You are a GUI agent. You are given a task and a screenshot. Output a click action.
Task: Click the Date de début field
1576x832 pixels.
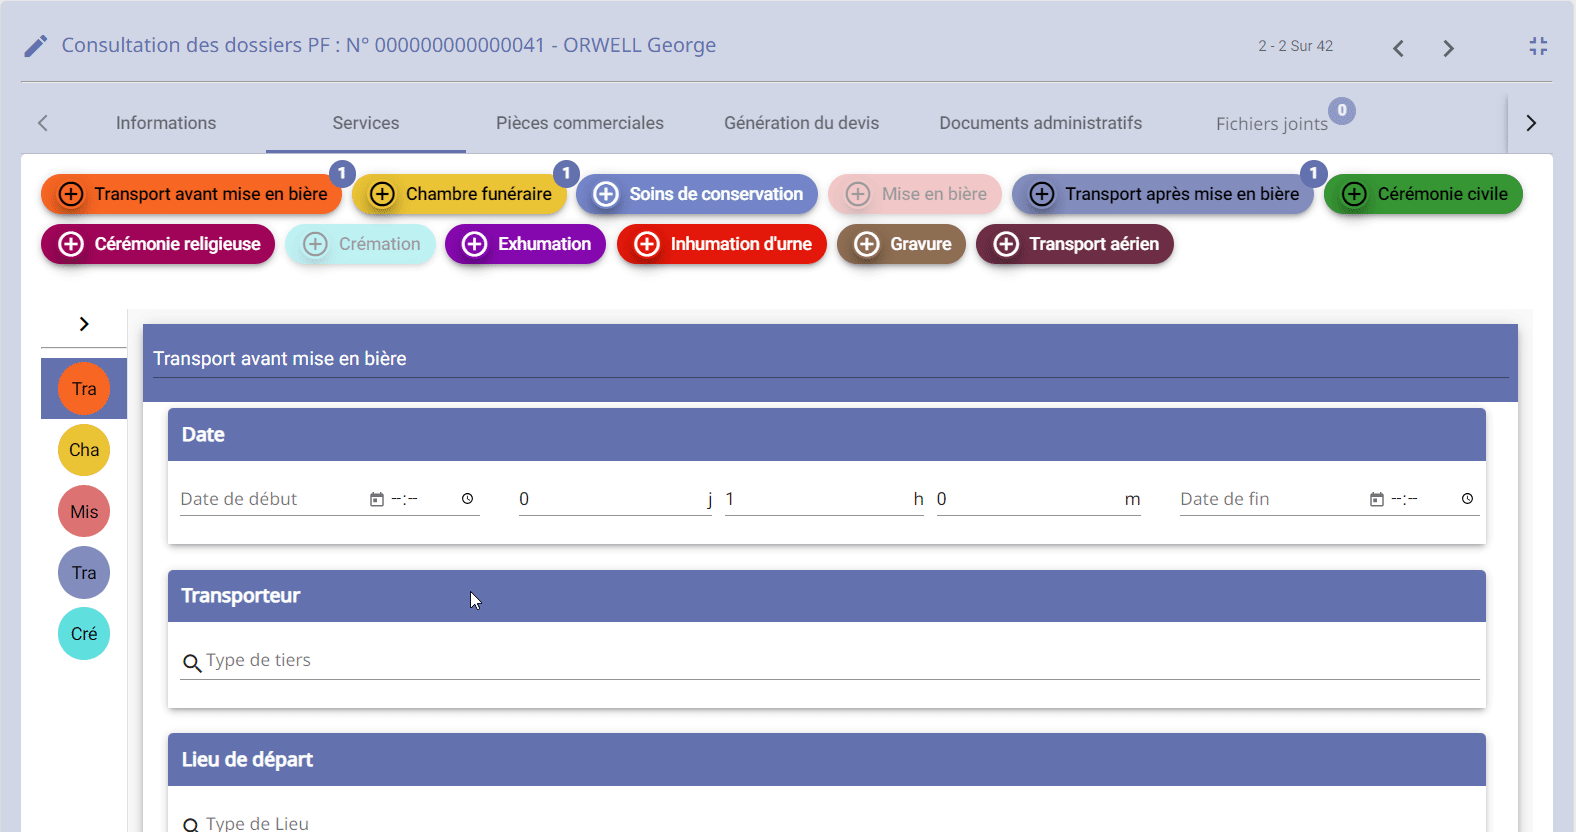pyautogui.click(x=272, y=499)
